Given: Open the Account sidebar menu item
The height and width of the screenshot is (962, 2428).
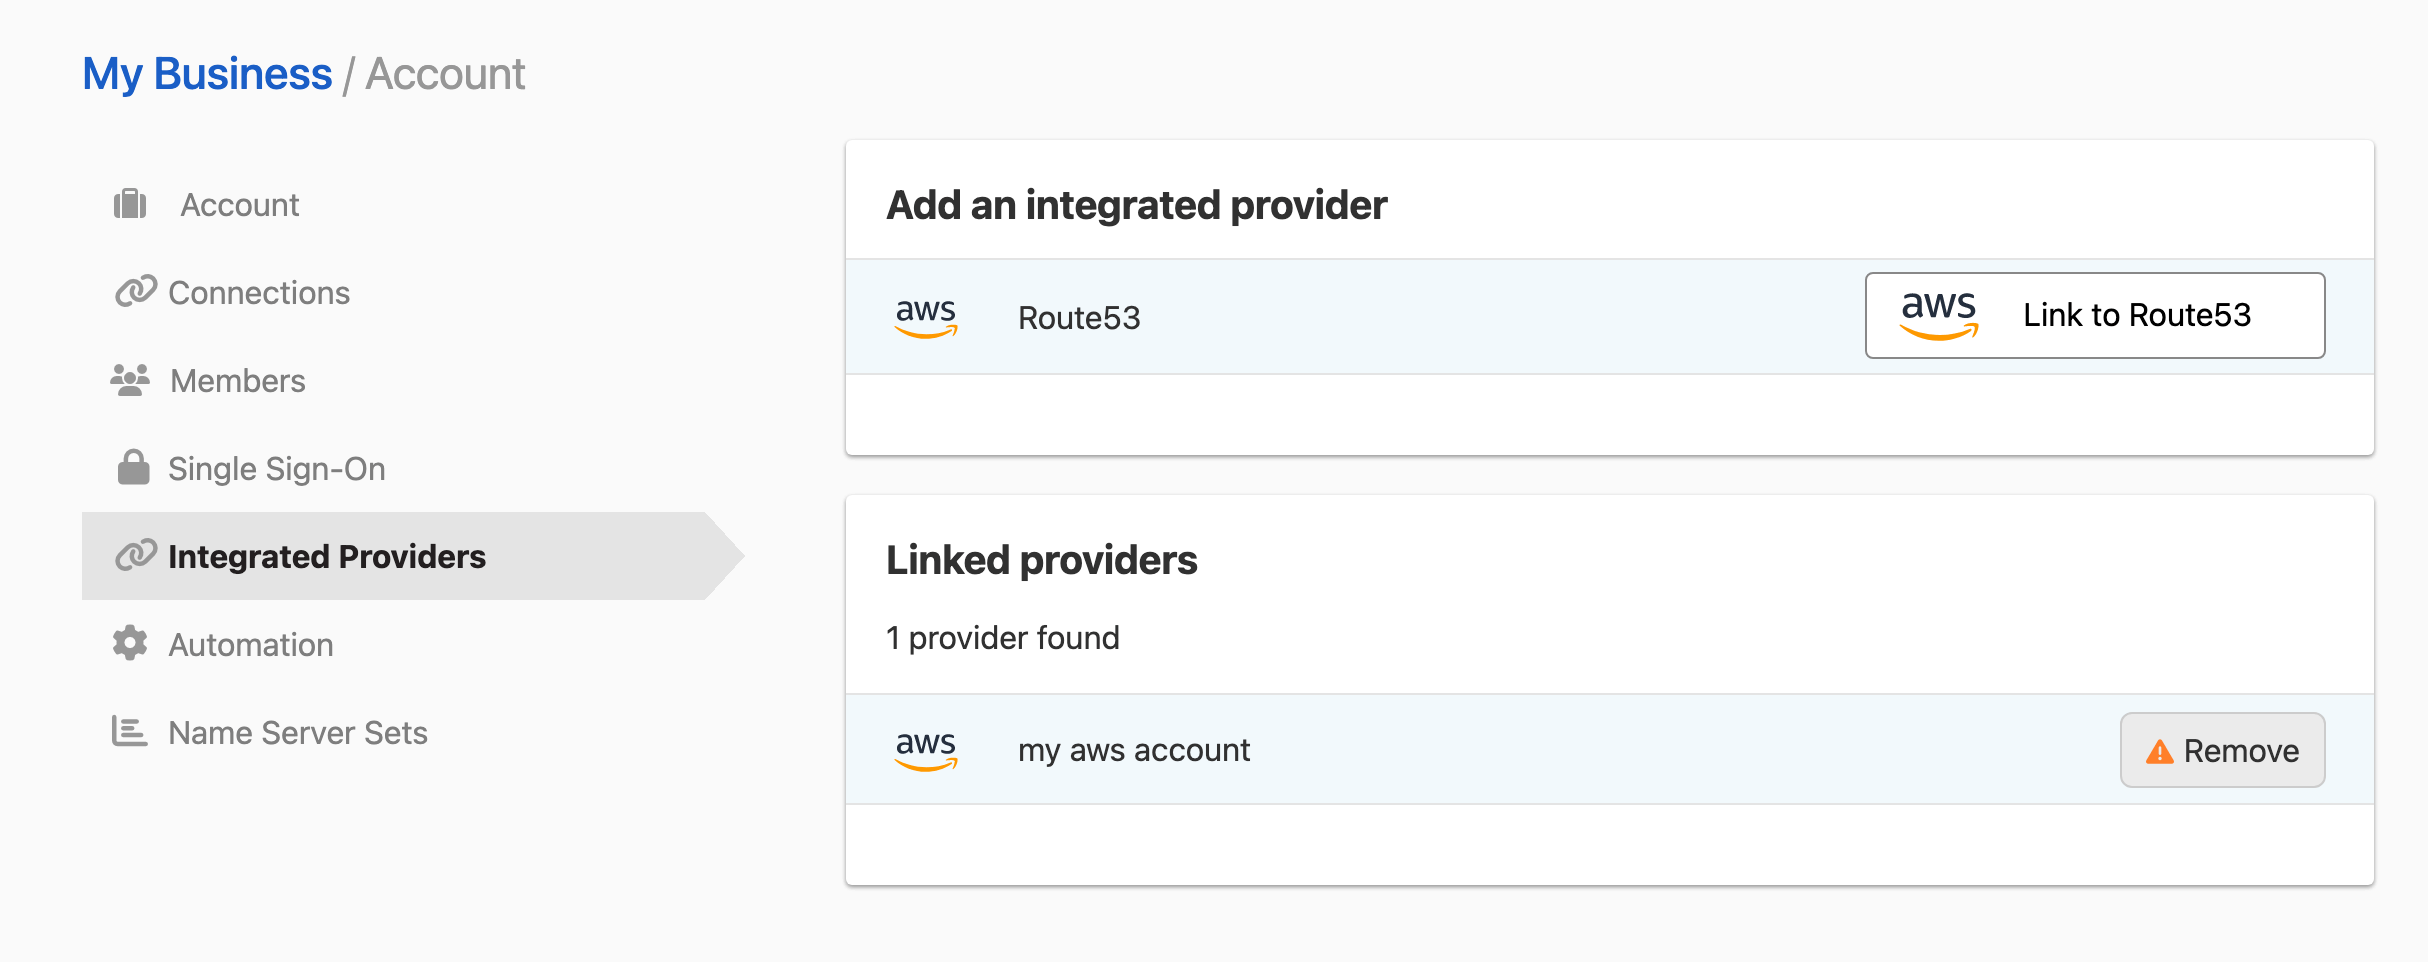Looking at the screenshot, I should pos(239,205).
